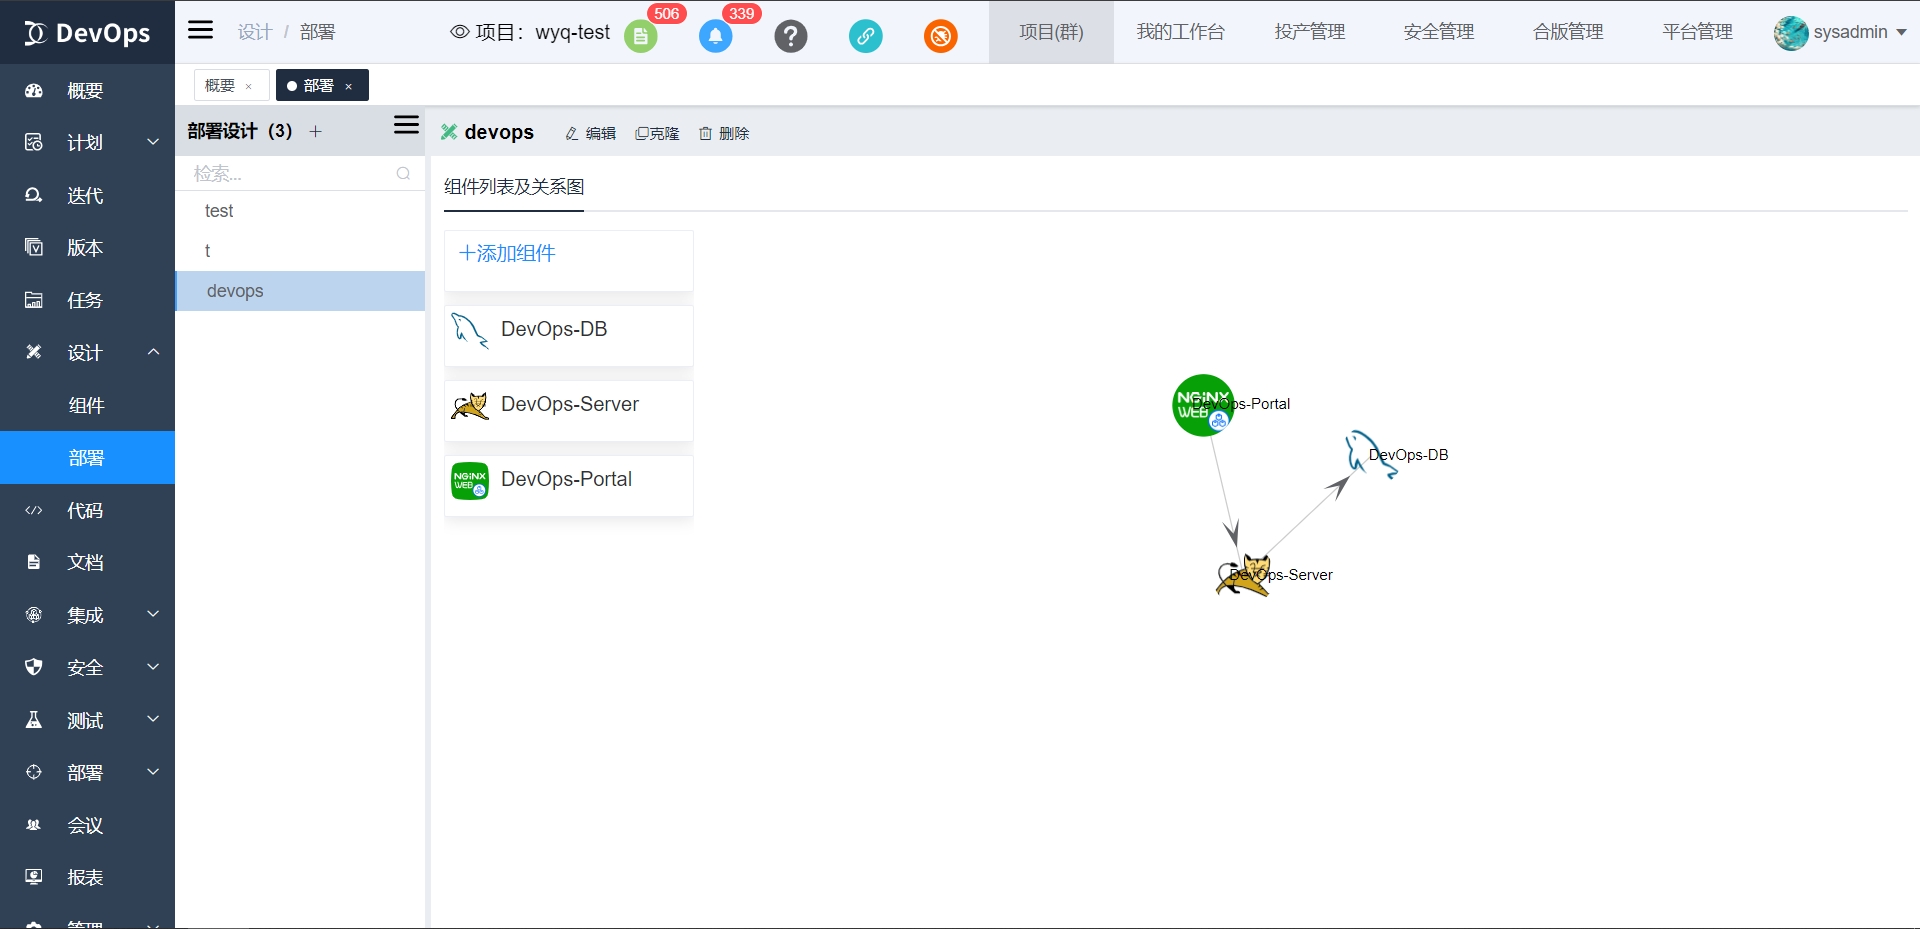Click the teal link icon in header
Screen dimensions: 1920x929
(x=866, y=36)
